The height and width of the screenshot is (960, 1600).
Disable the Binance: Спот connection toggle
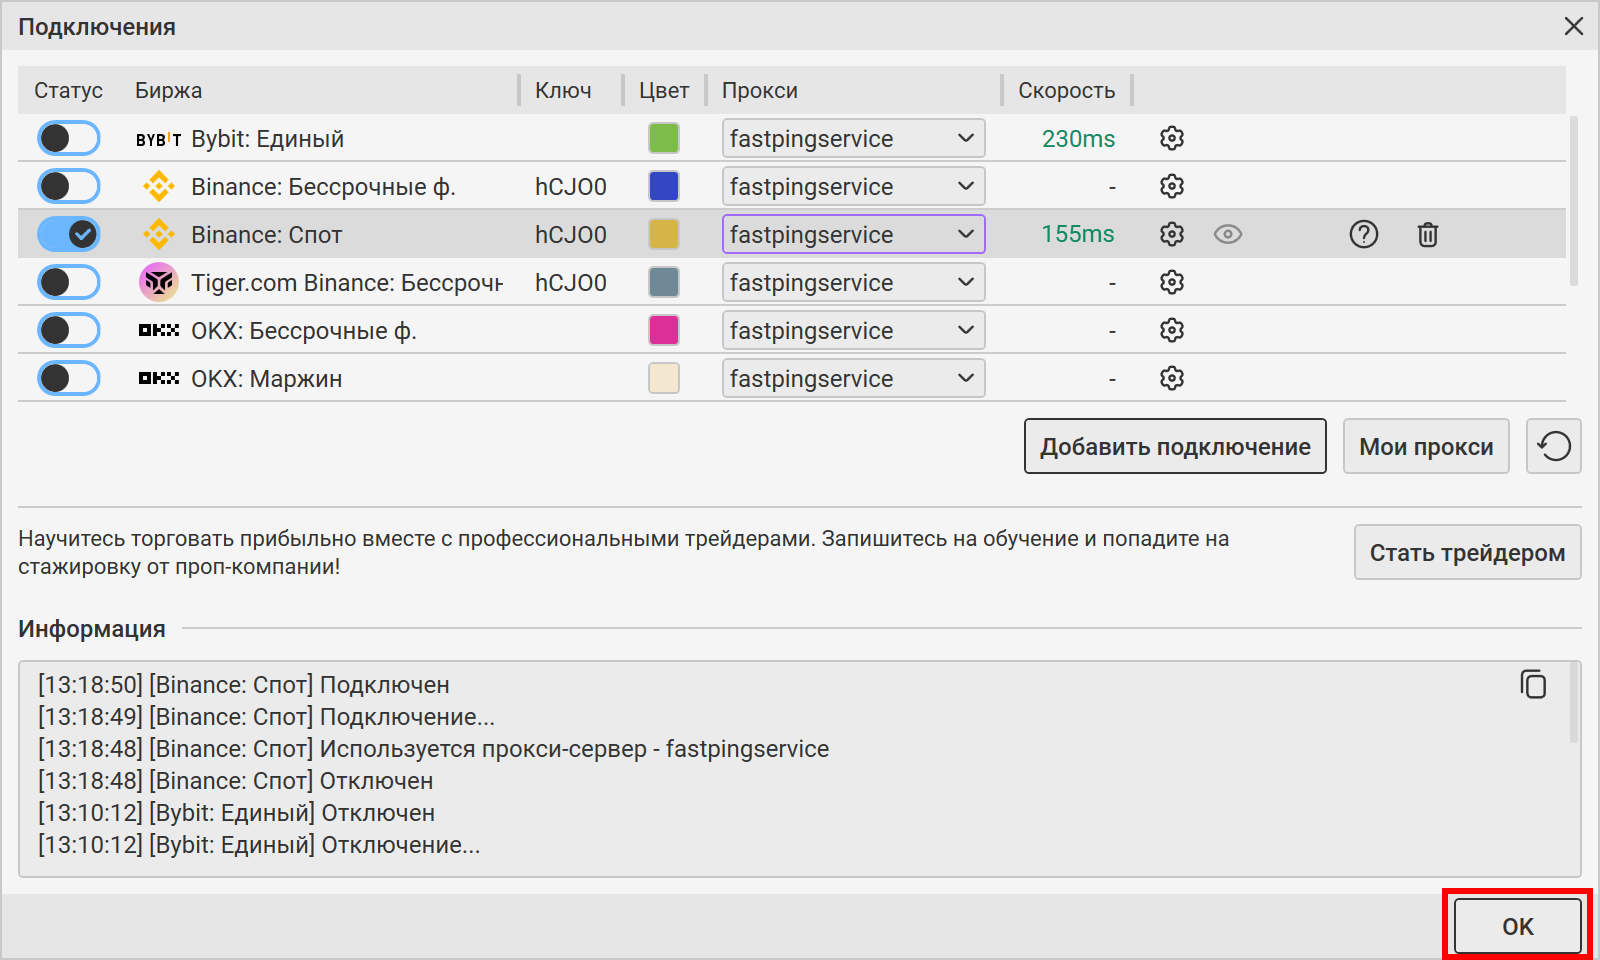pos(69,234)
